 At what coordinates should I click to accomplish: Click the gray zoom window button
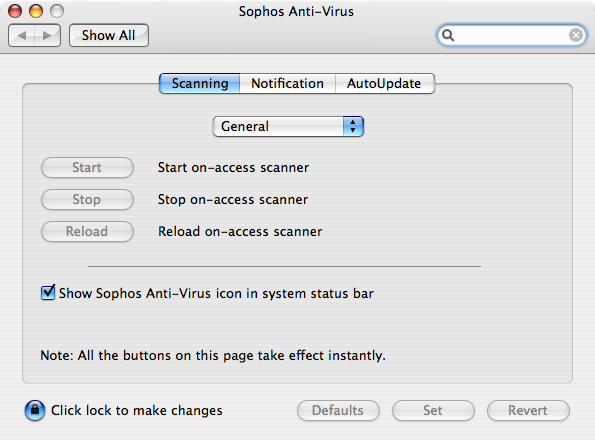tap(57, 11)
